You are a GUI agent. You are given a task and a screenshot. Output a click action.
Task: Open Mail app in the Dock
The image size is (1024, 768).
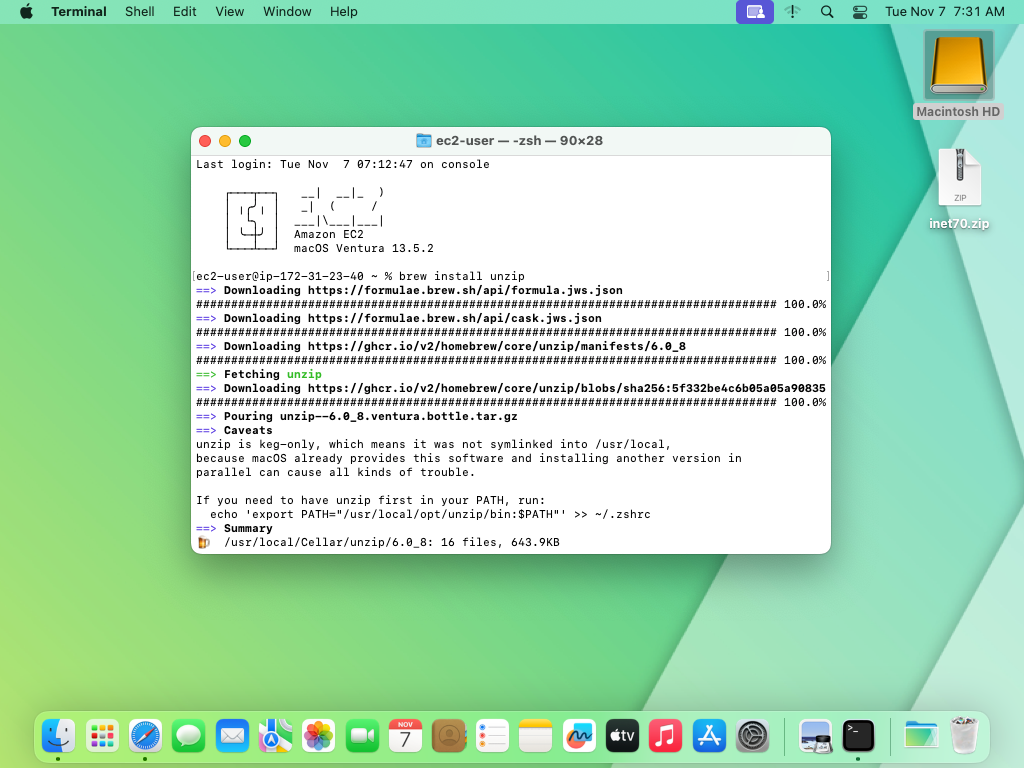click(232, 735)
